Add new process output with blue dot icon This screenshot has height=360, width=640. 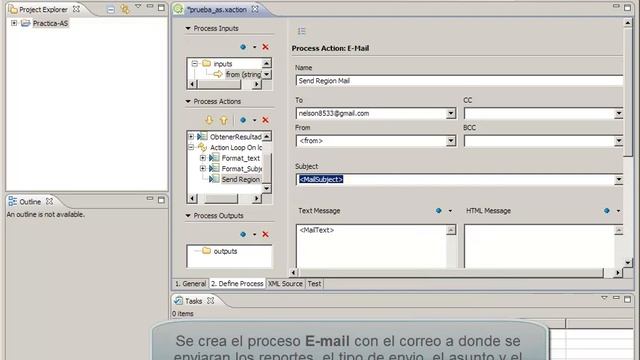pyautogui.click(x=243, y=234)
